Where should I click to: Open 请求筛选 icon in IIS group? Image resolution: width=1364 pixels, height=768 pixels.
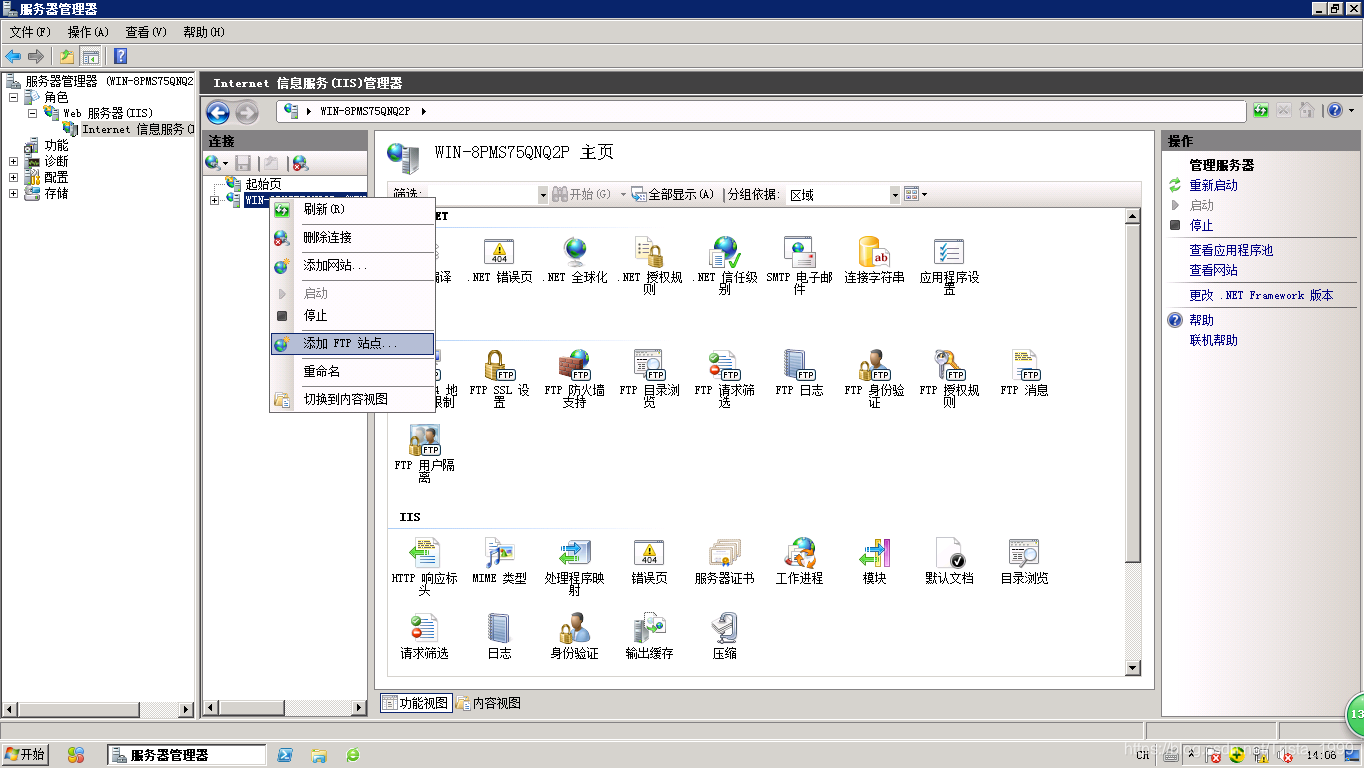(x=425, y=627)
